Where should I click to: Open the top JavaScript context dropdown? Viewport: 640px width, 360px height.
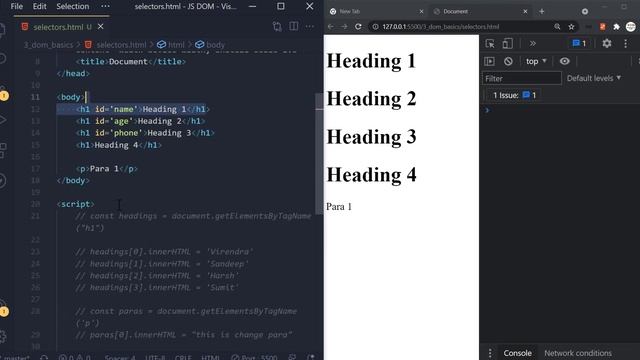[x=536, y=61]
